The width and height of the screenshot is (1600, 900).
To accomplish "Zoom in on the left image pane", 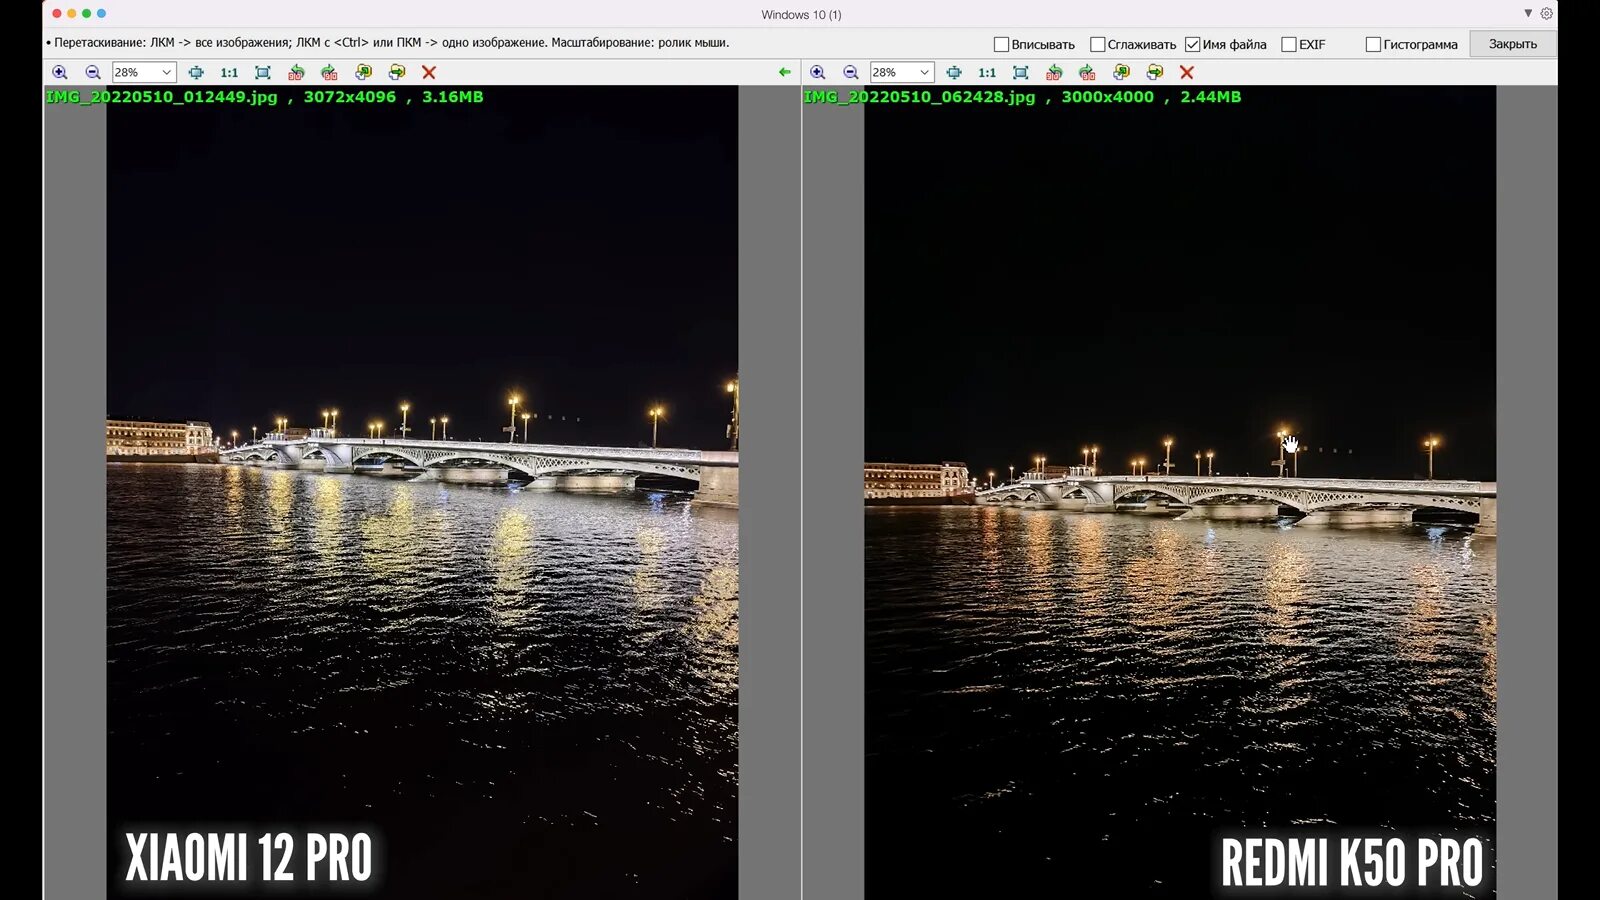I will 60,72.
